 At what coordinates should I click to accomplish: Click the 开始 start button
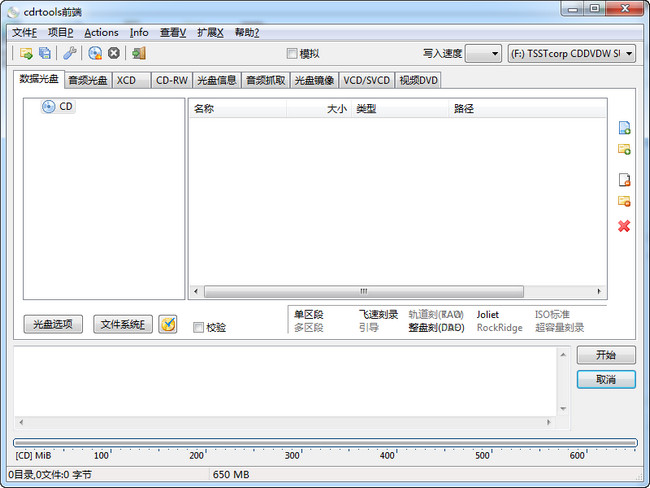606,355
